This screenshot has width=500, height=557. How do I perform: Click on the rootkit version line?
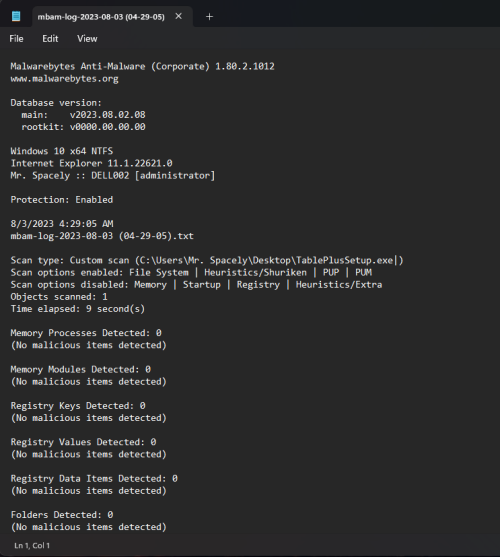(x=83, y=127)
